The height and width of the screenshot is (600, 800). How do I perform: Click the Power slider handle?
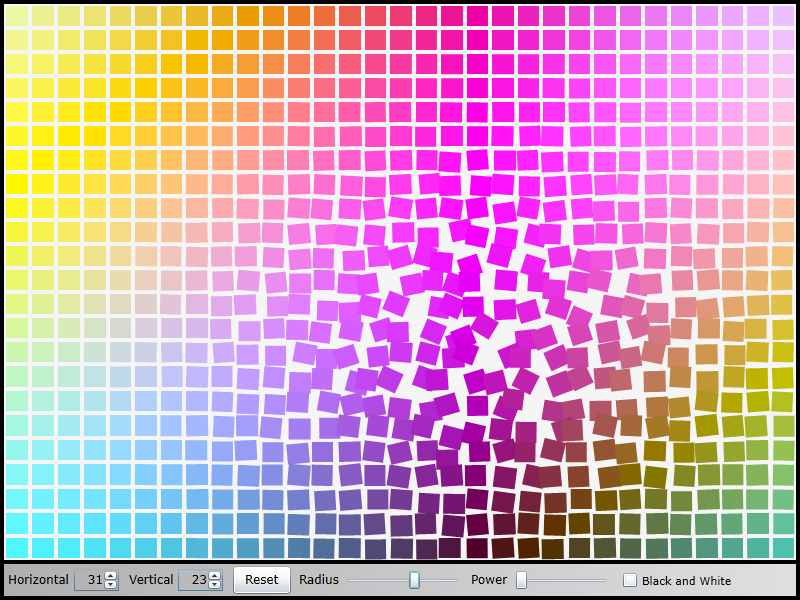click(x=521, y=580)
